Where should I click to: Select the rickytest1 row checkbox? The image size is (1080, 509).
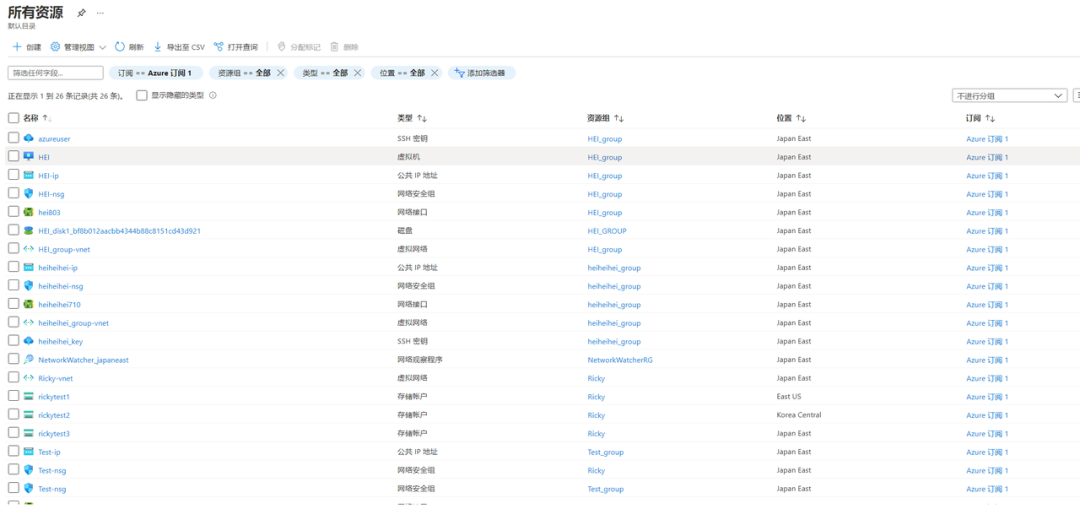pos(13,396)
